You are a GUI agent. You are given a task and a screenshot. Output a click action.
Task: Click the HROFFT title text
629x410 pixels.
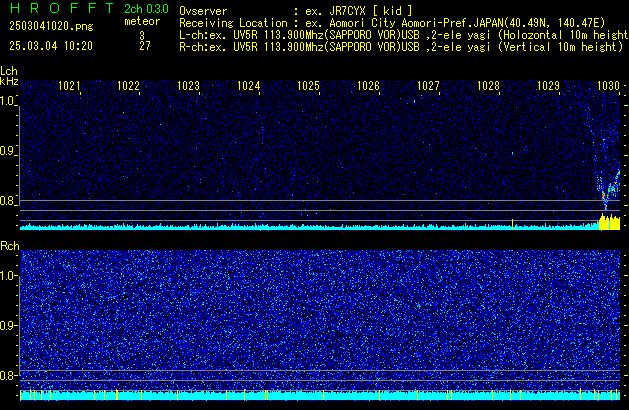[x=62, y=8]
